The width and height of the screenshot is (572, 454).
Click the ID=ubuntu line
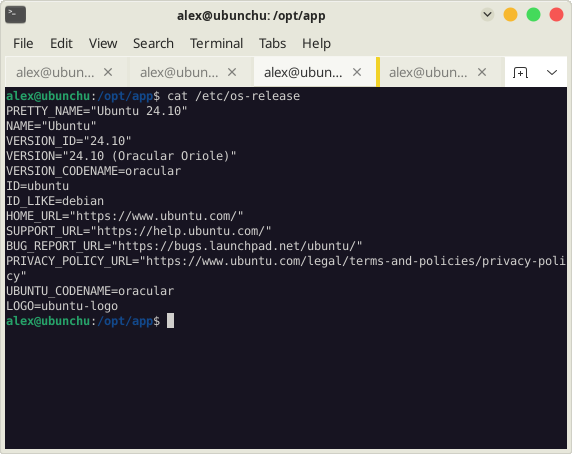pos(37,186)
